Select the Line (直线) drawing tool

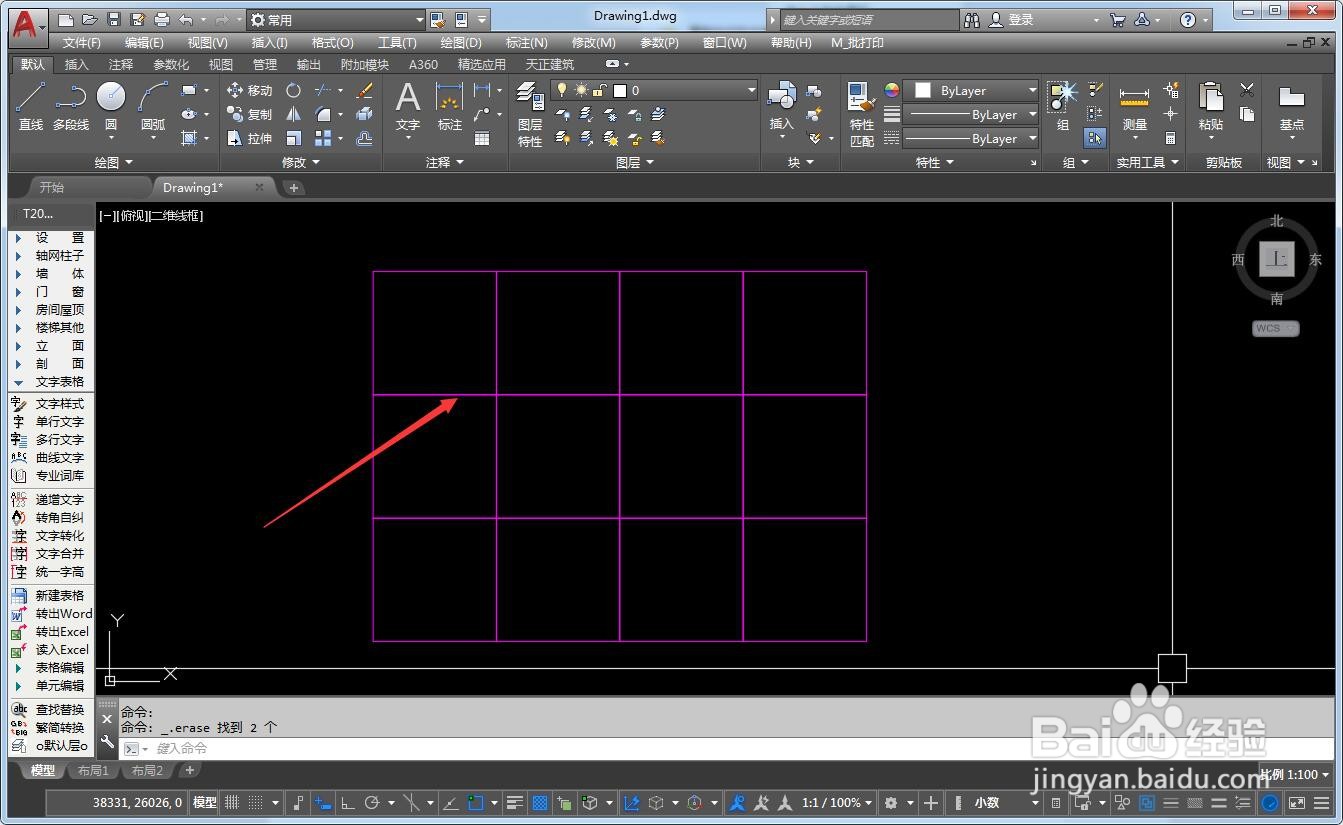click(x=31, y=106)
